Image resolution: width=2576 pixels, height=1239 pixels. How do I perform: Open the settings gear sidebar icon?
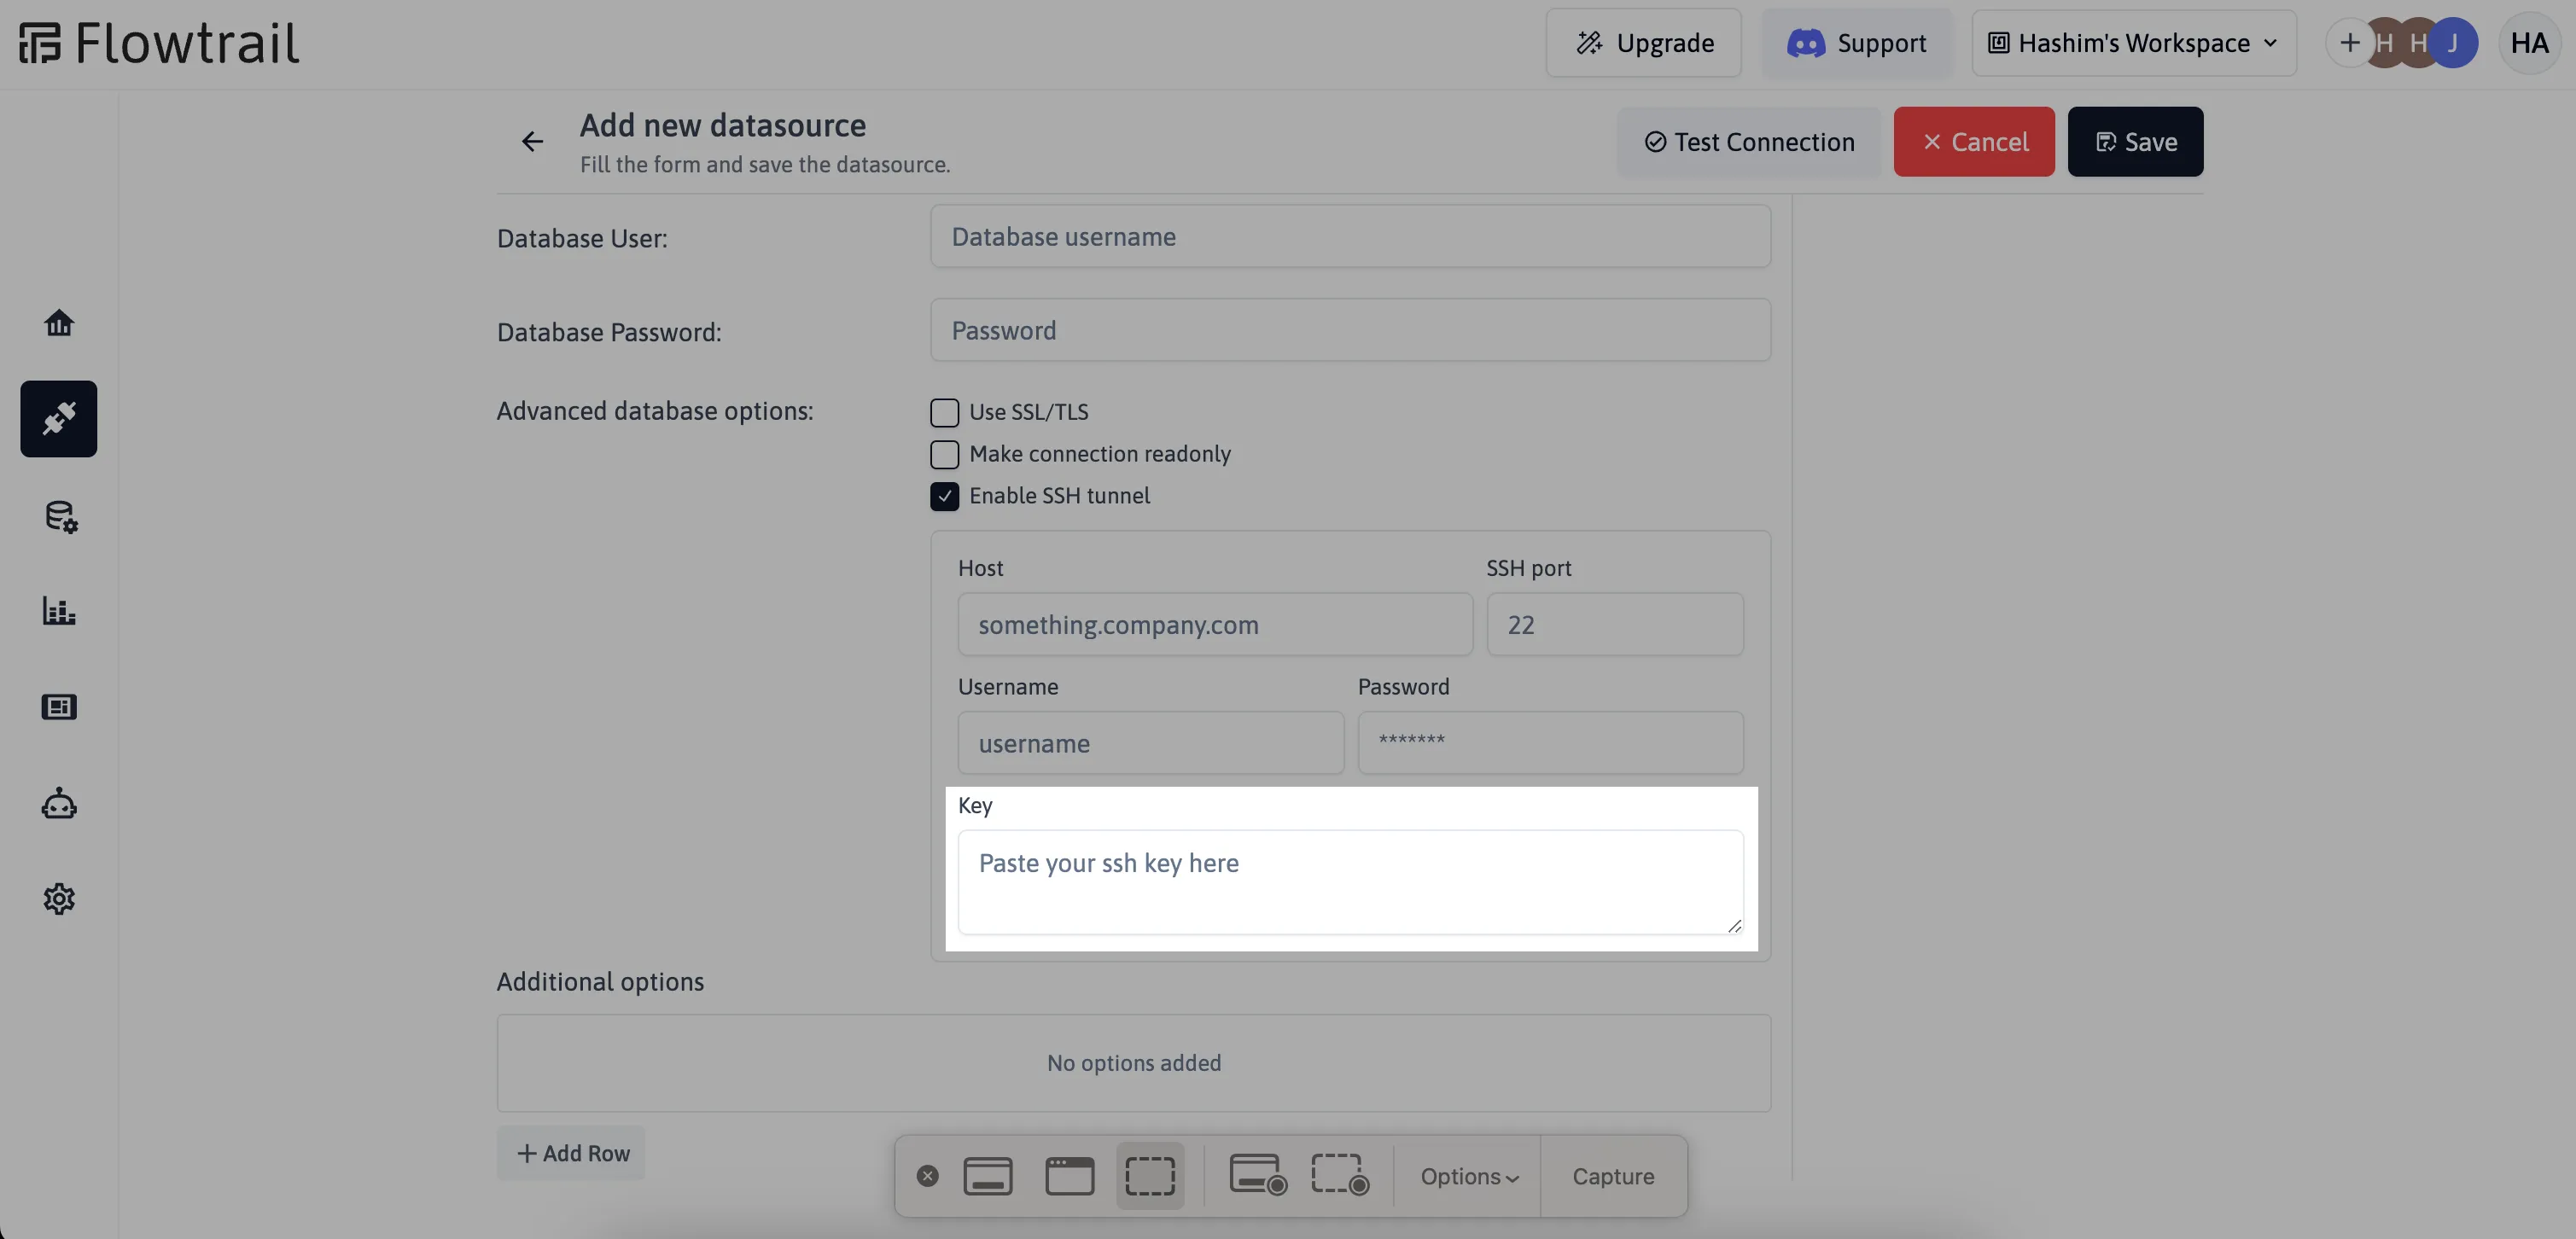click(59, 898)
